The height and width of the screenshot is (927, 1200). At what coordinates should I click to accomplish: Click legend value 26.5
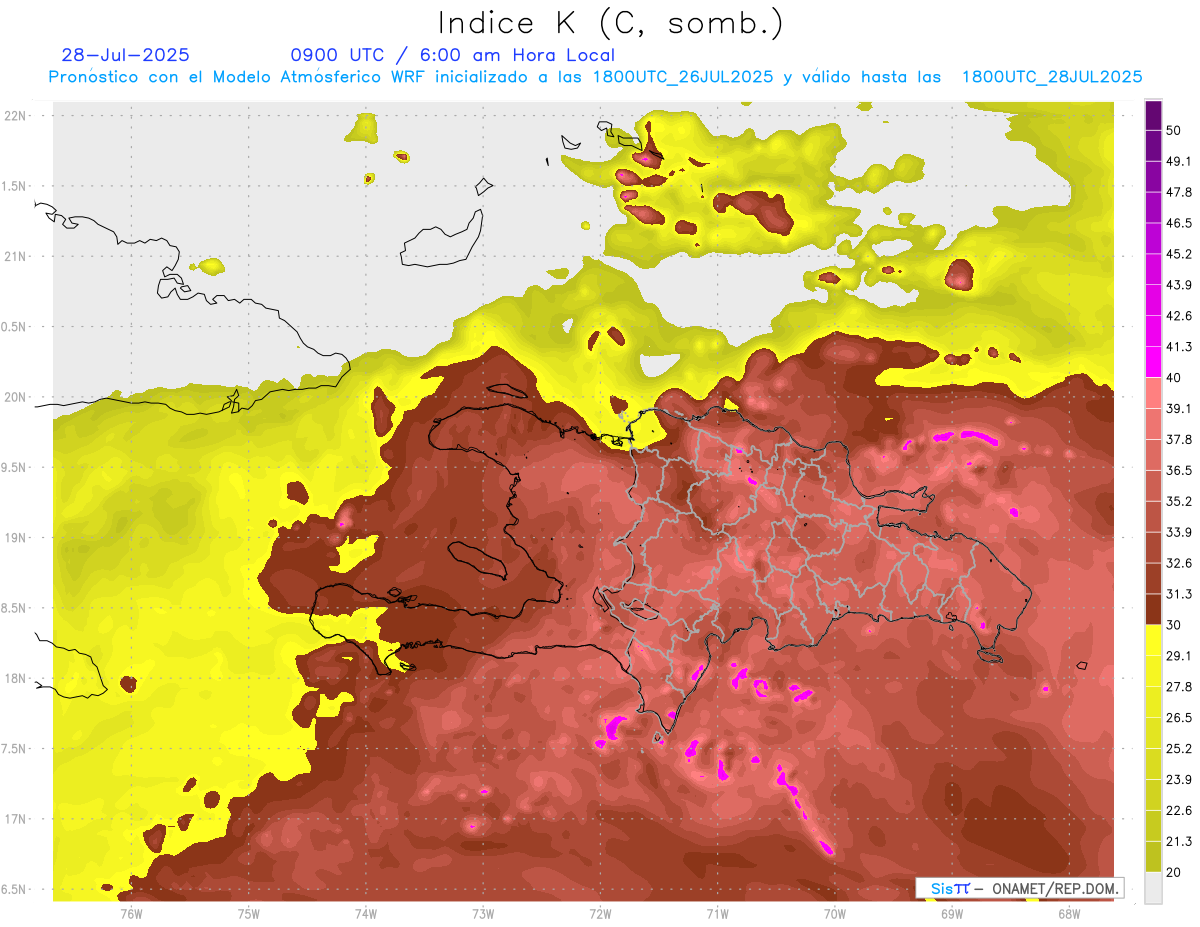pyautogui.click(x=1178, y=717)
